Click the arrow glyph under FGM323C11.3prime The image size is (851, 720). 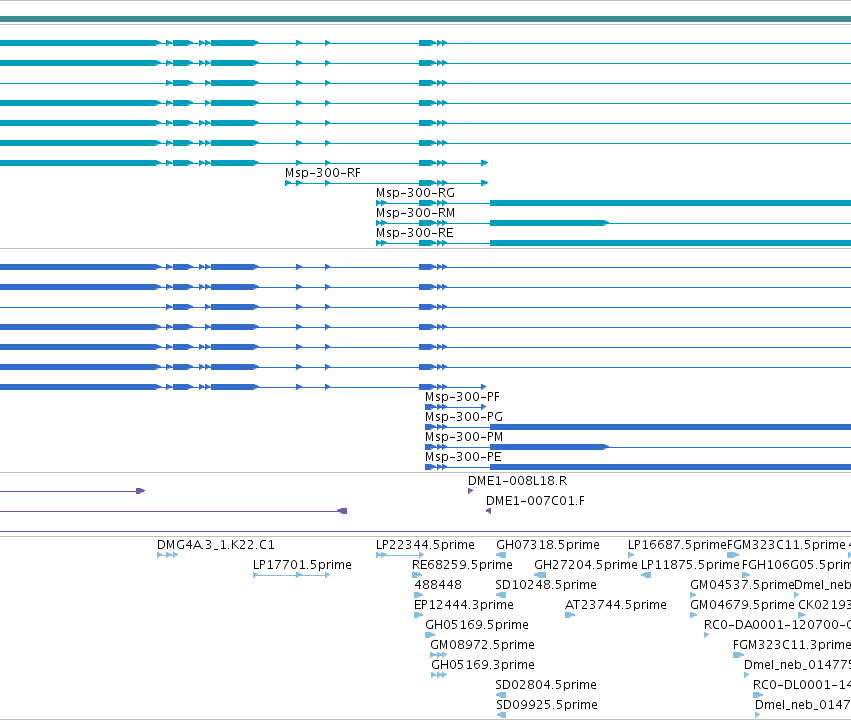tap(738, 655)
